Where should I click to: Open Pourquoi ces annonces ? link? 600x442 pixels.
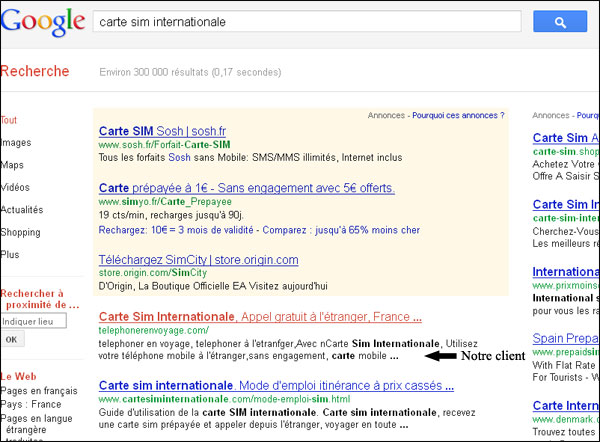tap(458, 115)
